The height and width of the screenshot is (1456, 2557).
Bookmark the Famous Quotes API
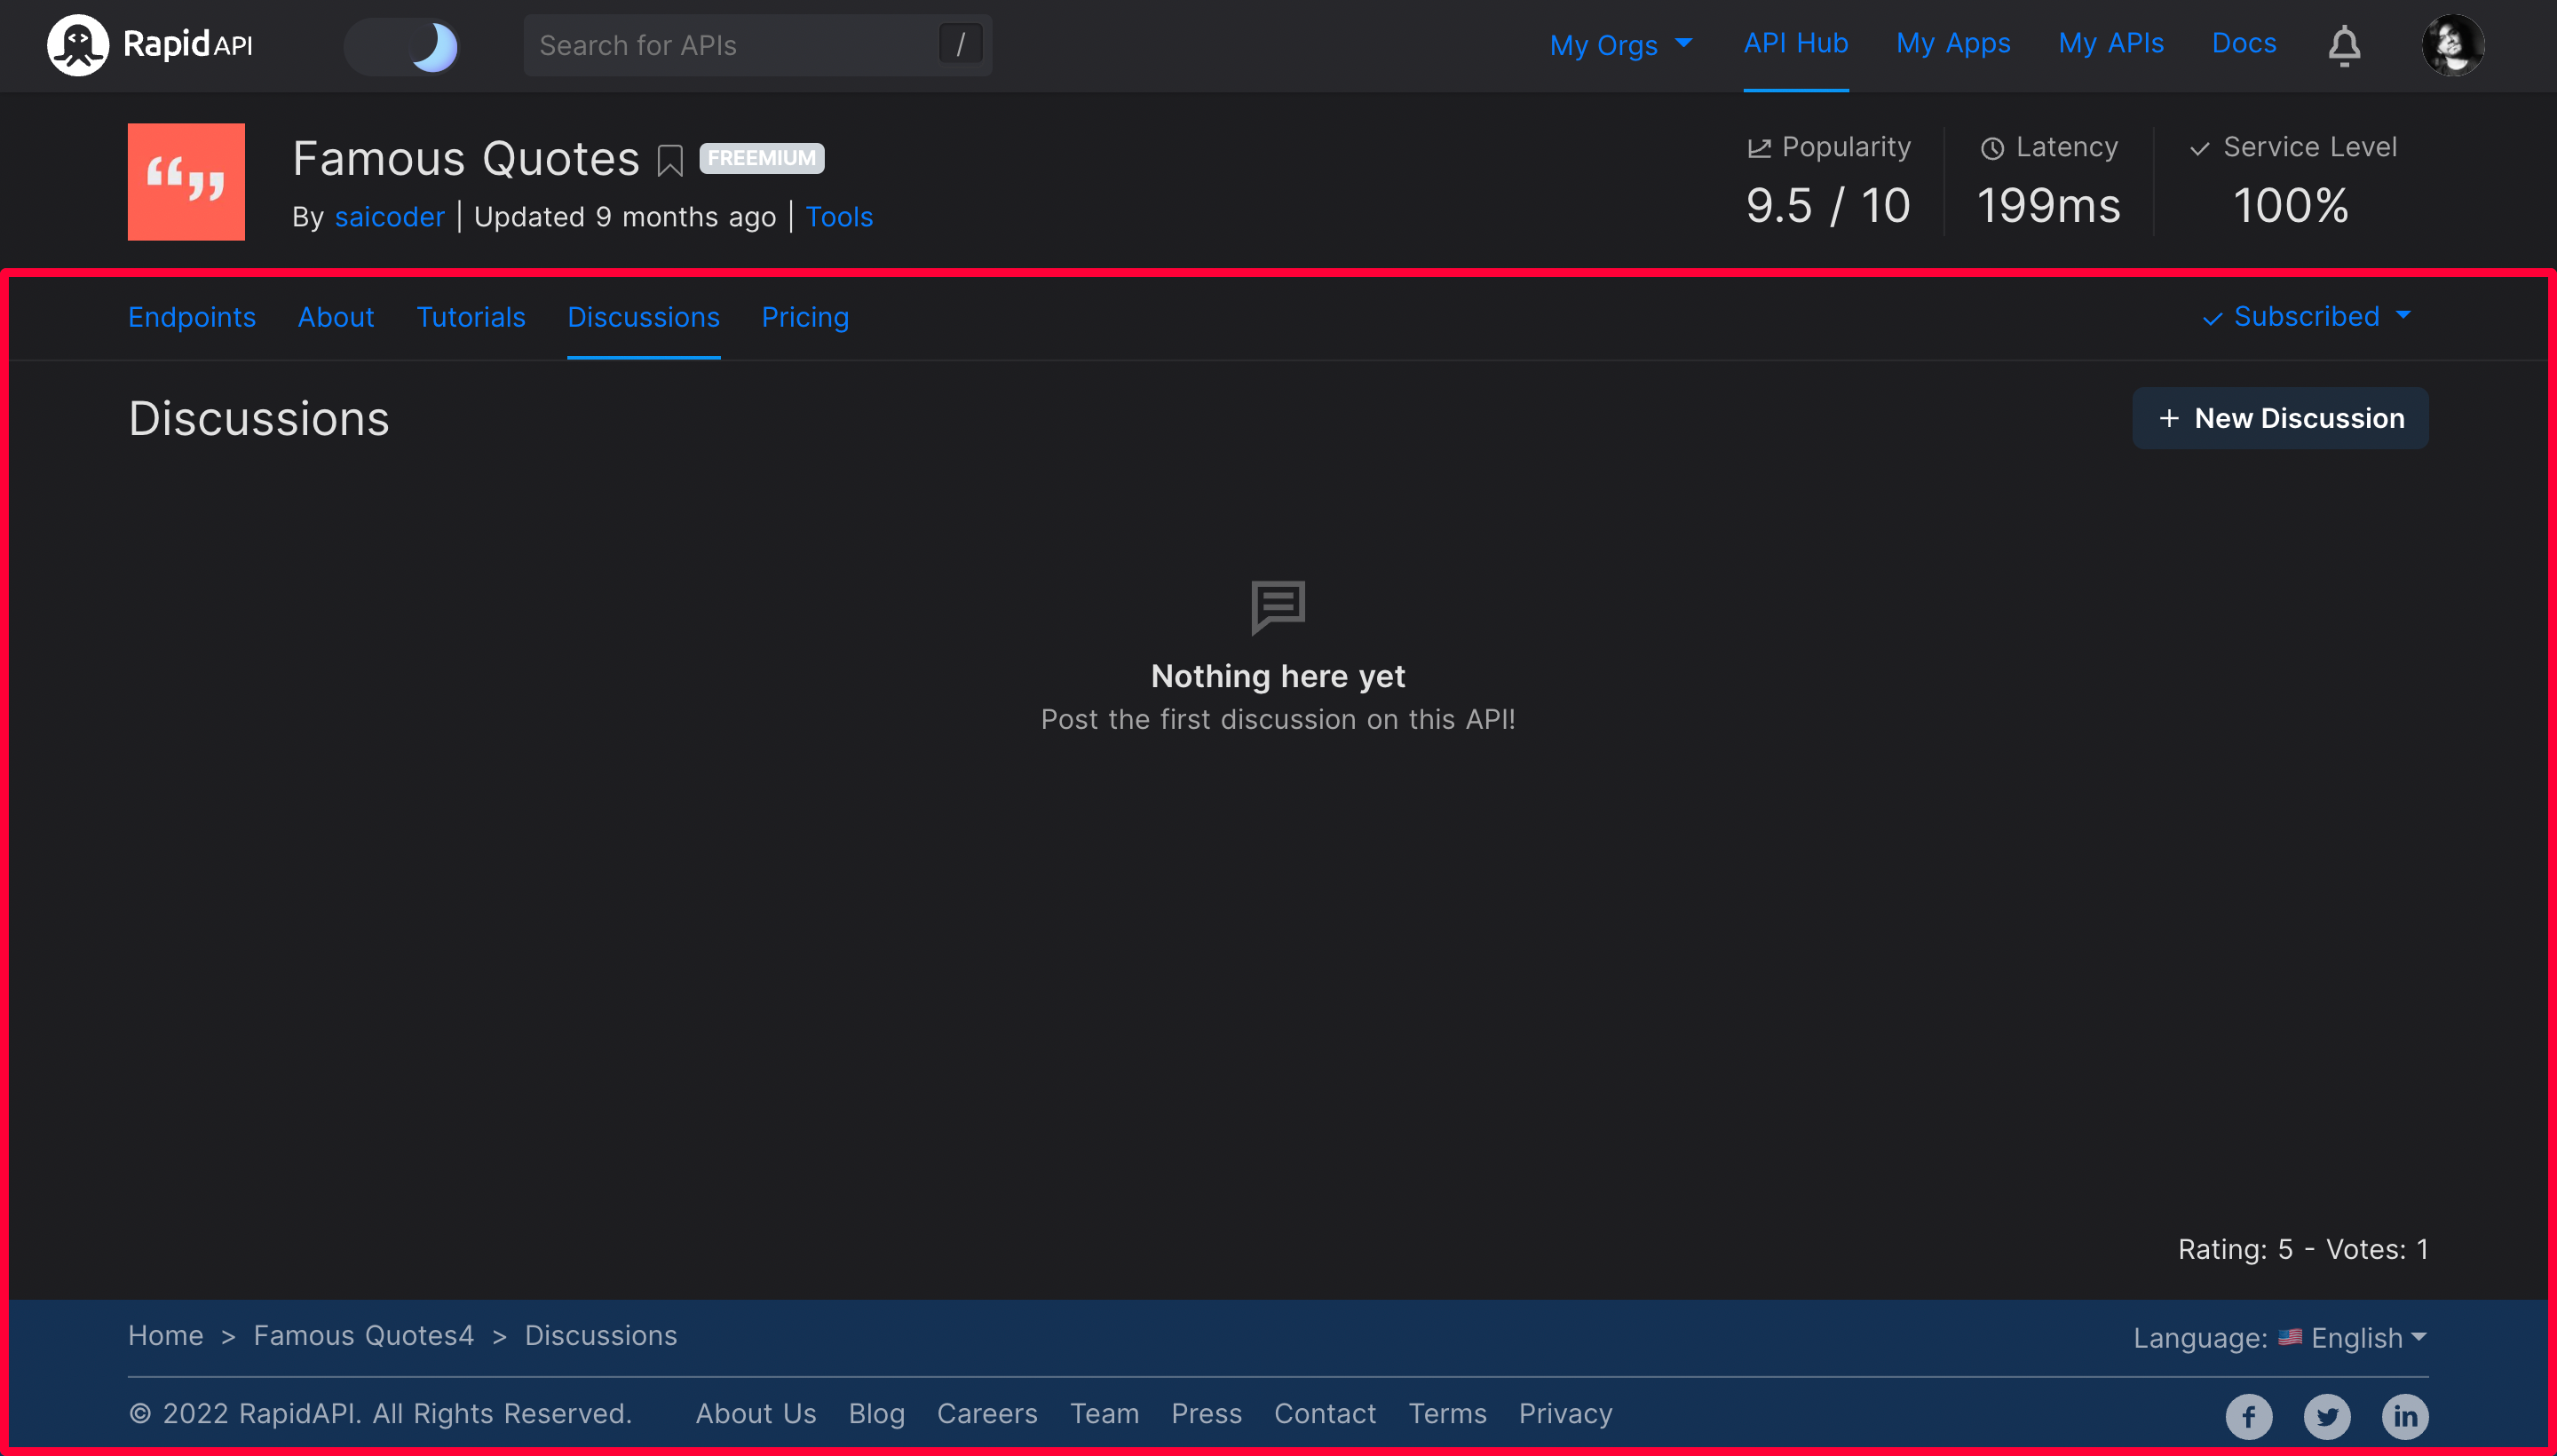coord(670,160)
